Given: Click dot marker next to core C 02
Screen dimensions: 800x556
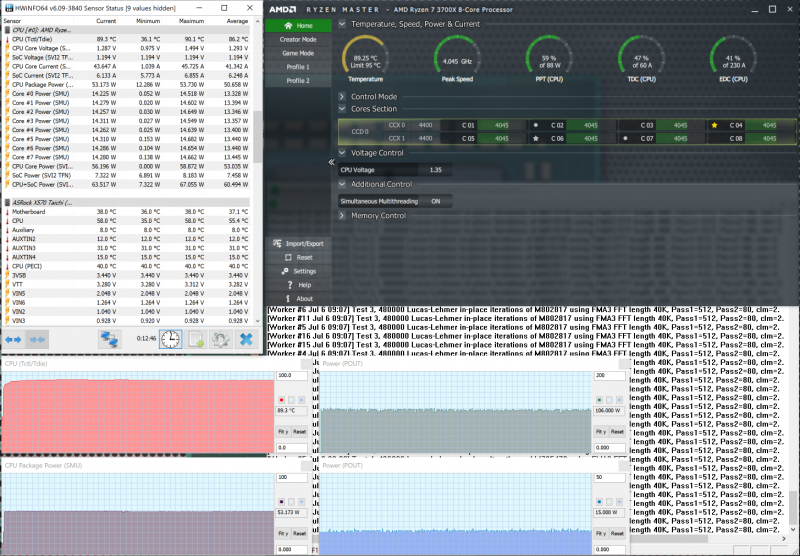Looking at the screenshot, I should (536, 125).
